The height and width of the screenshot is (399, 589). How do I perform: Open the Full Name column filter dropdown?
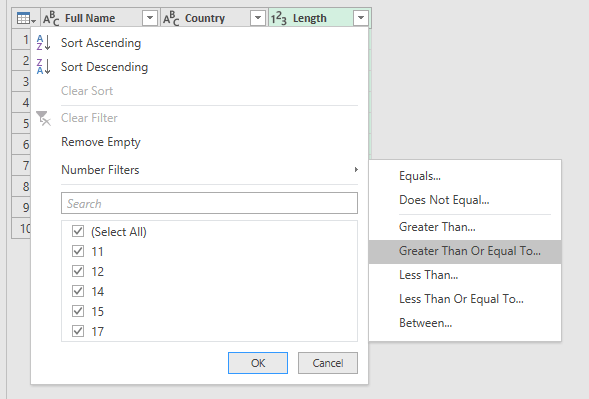(150, 18)
